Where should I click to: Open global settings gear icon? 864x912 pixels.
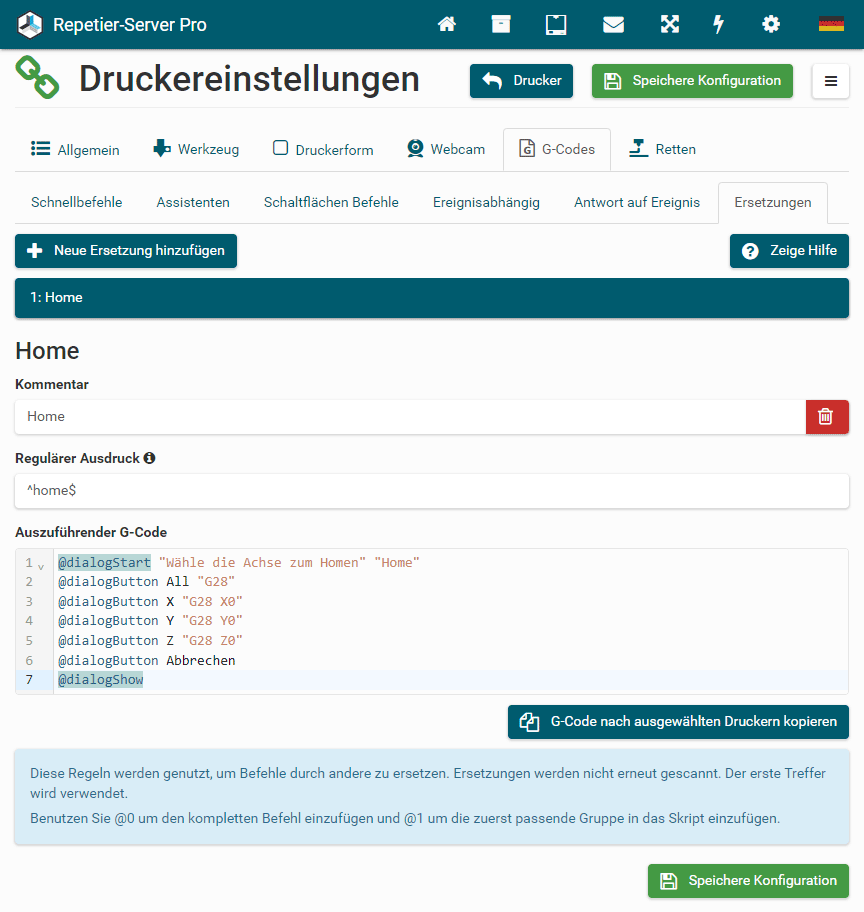(x=771, y=24)
